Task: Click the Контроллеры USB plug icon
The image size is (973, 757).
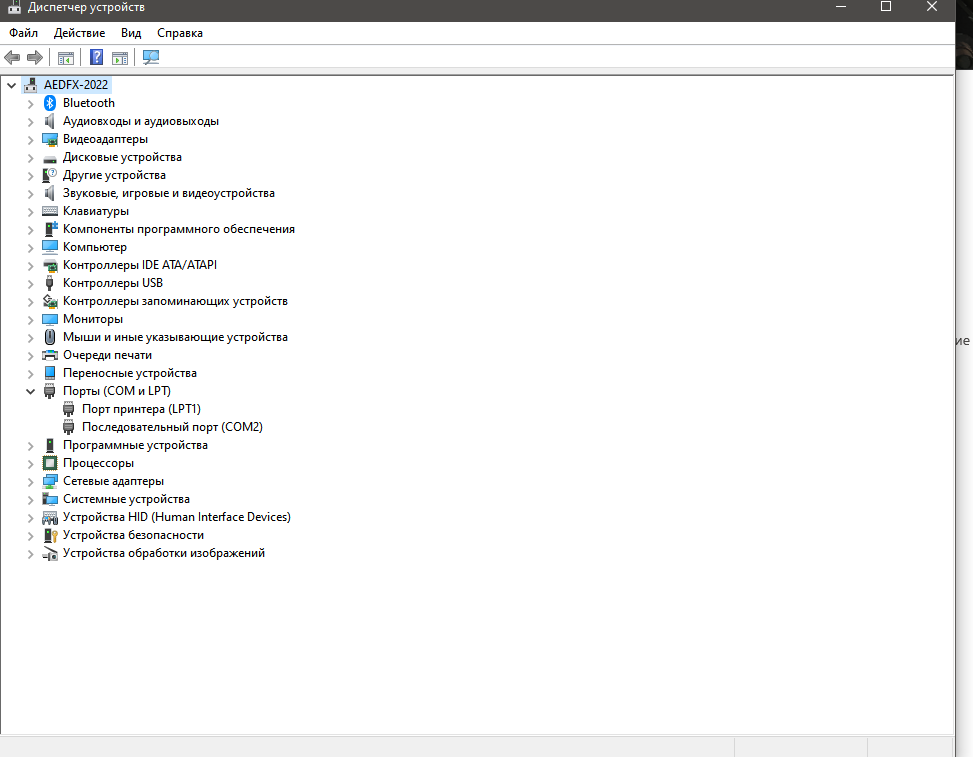Action: (x=50, y=283)
